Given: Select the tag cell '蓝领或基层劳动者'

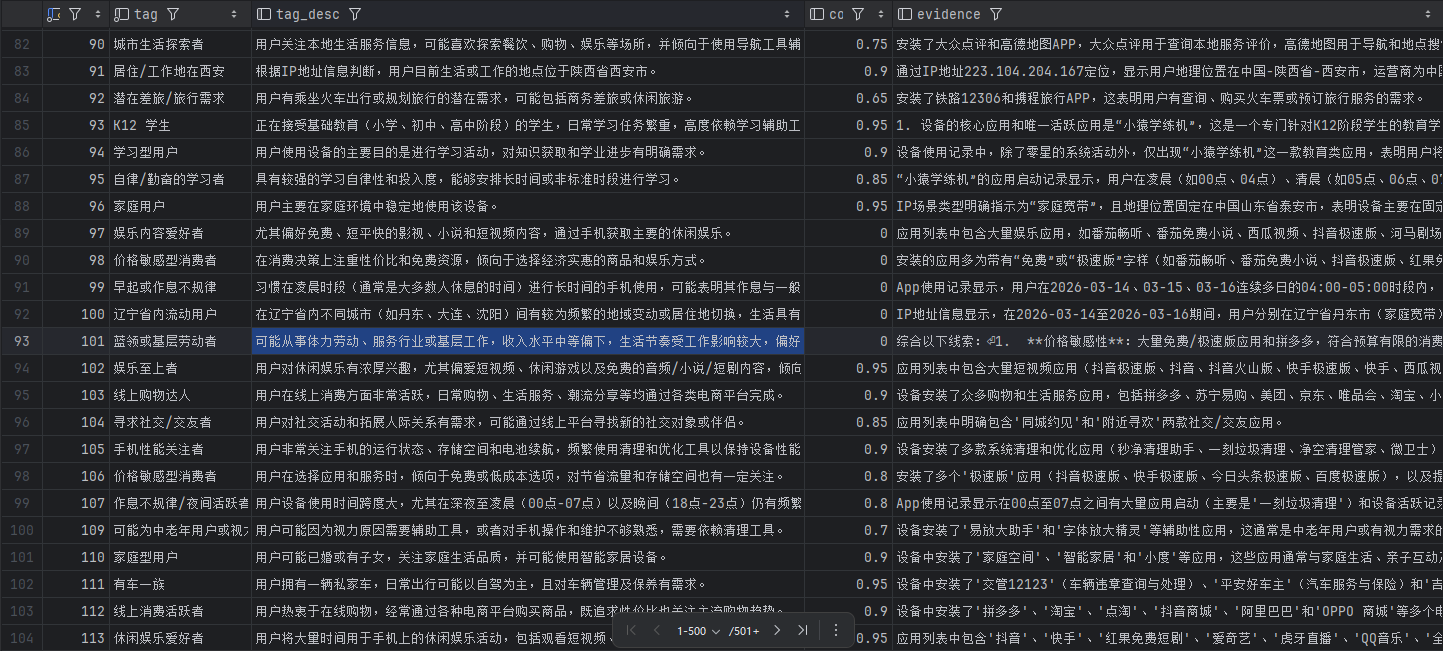Looking at the screenshot, I should click(x=180, y=341).
